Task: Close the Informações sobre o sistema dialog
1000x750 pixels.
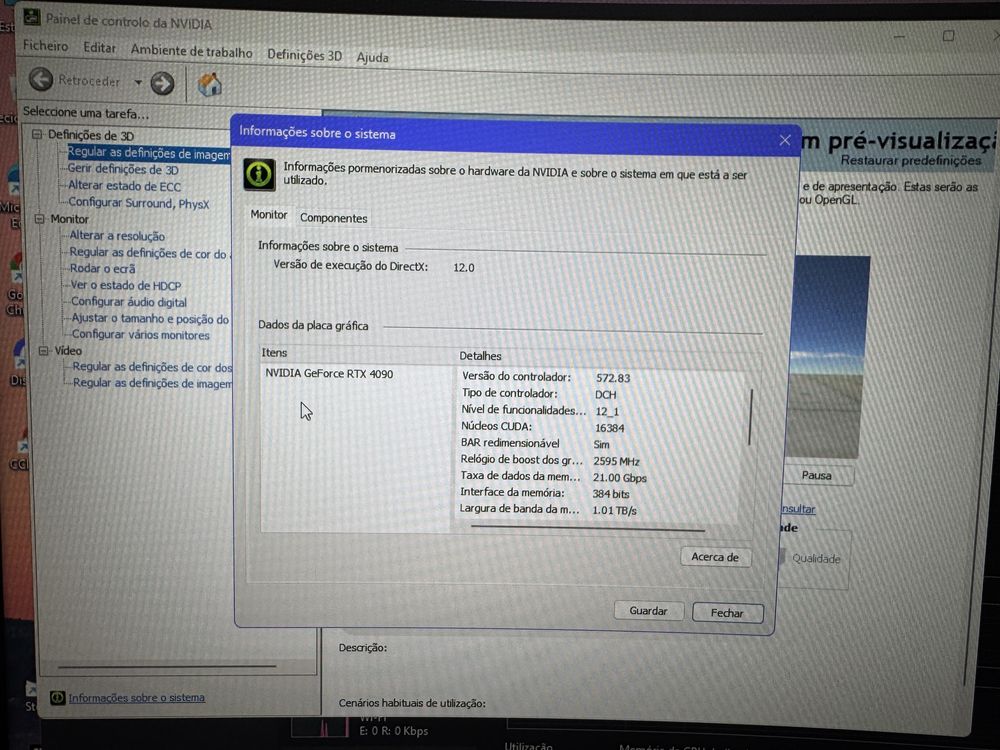Action: (x=785, y=140)
